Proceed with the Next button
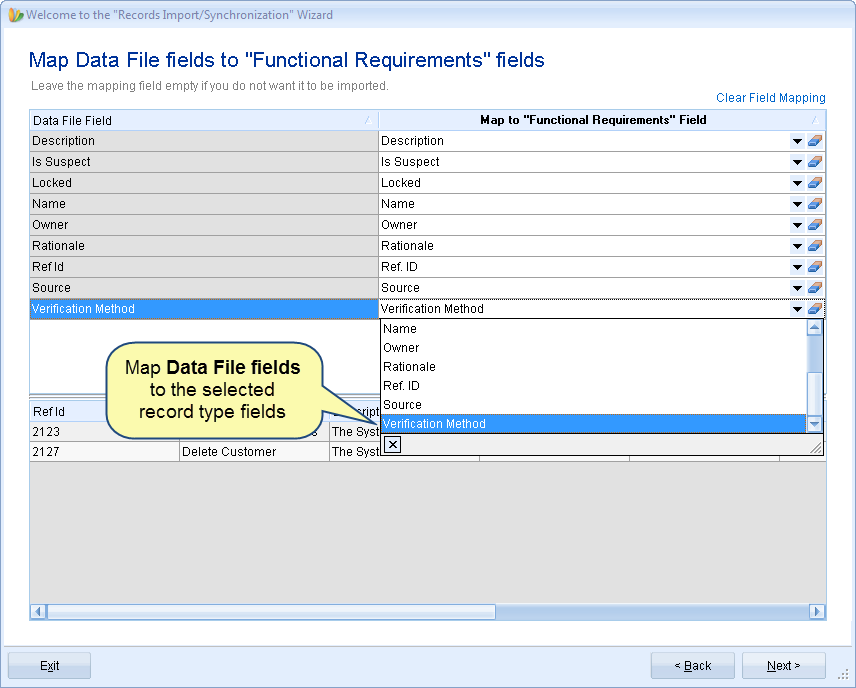 click(783, 666)
